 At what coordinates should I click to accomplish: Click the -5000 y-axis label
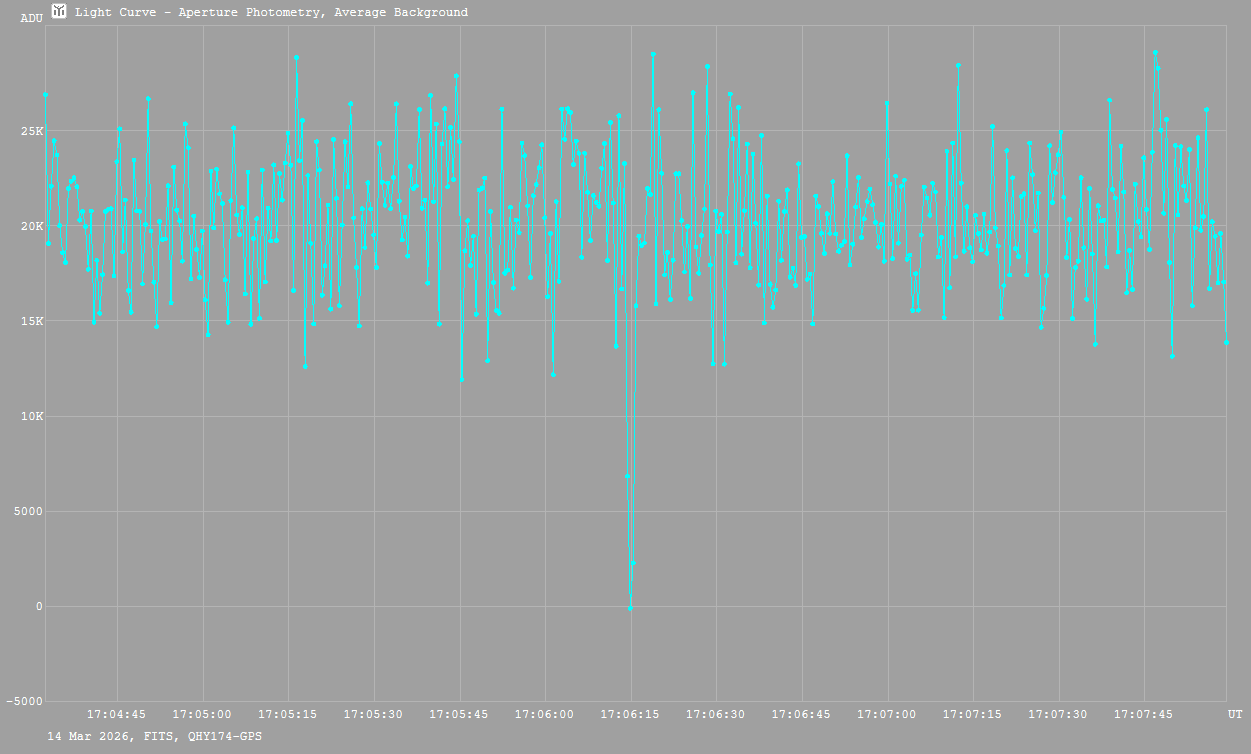click(25, 702)
